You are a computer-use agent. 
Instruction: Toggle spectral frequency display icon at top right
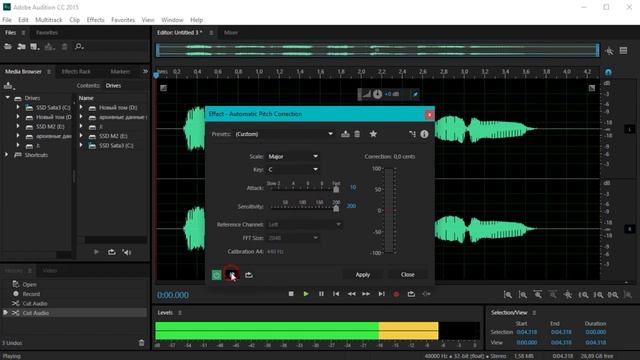pos(623,51)
